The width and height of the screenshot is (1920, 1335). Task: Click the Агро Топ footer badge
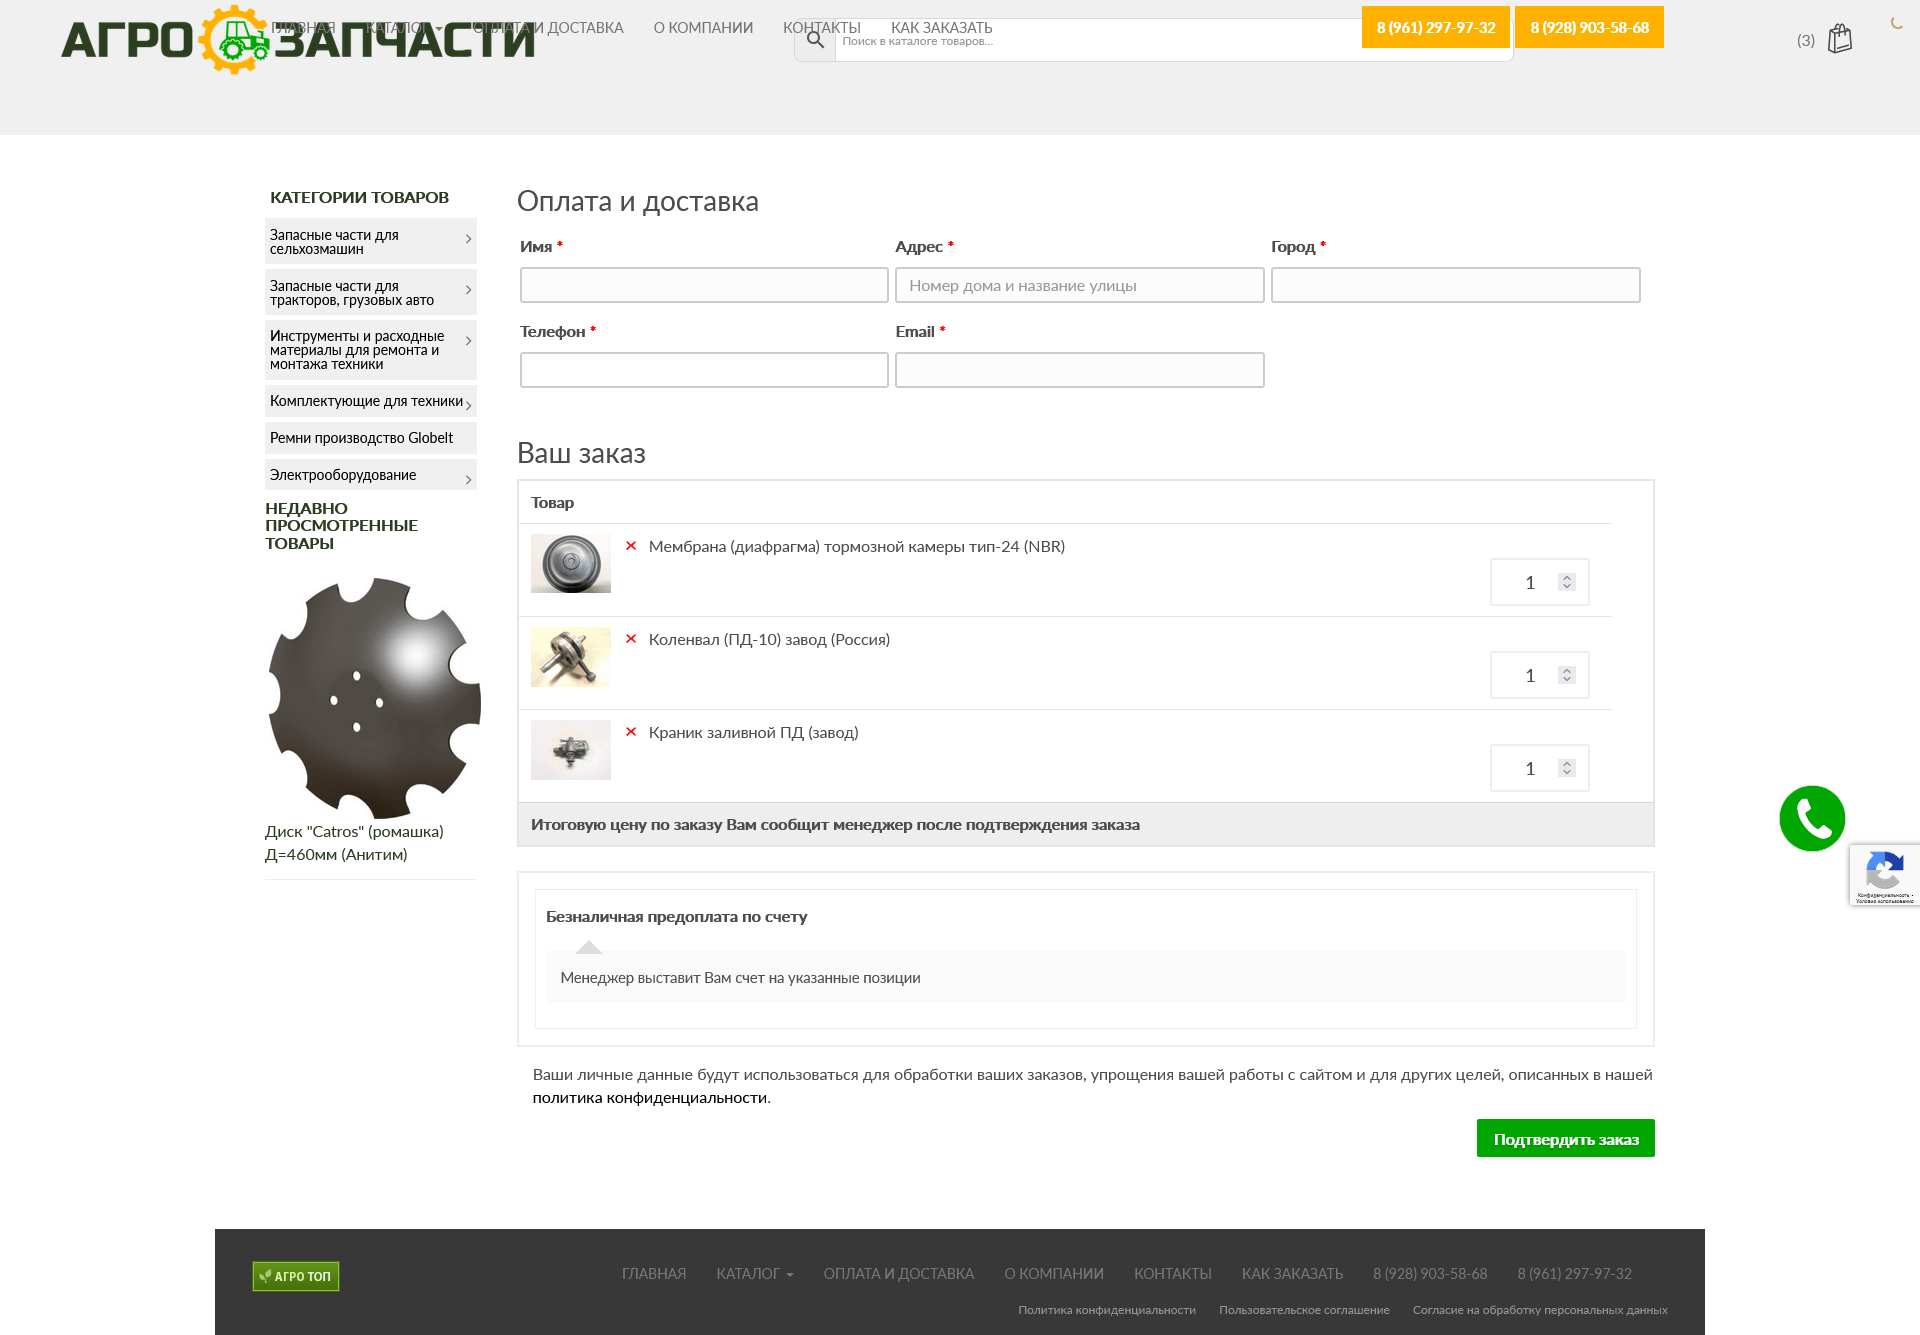point(296,1276)
